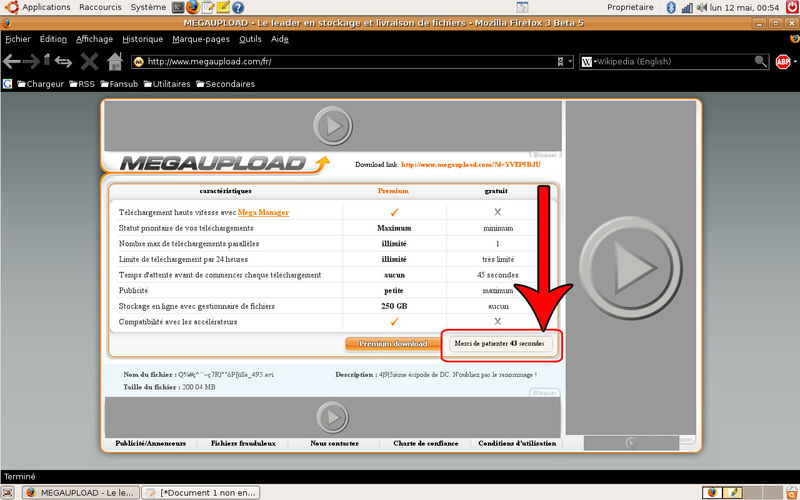Click into the address bar URL field
The height and width of the screenshot is (500, 800).
(x=351, y=62)
